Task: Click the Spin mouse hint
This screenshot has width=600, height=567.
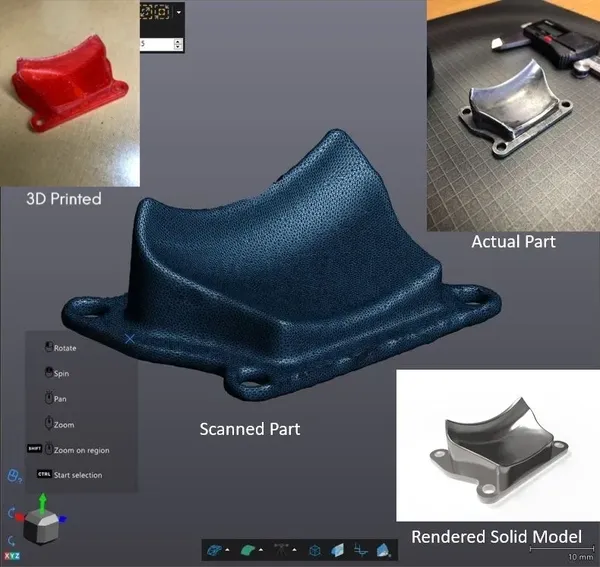Action: [57, 373]
